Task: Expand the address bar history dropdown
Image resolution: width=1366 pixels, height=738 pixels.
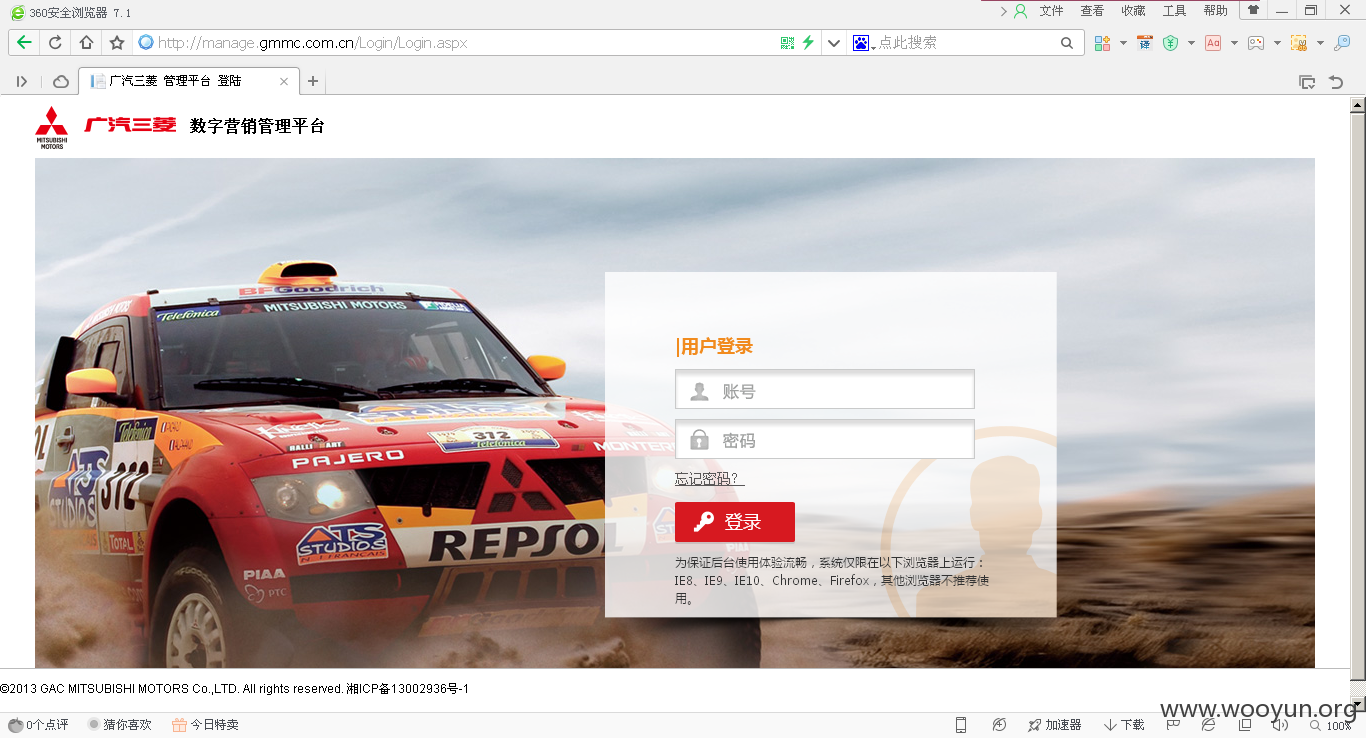Action: [833, 43]
